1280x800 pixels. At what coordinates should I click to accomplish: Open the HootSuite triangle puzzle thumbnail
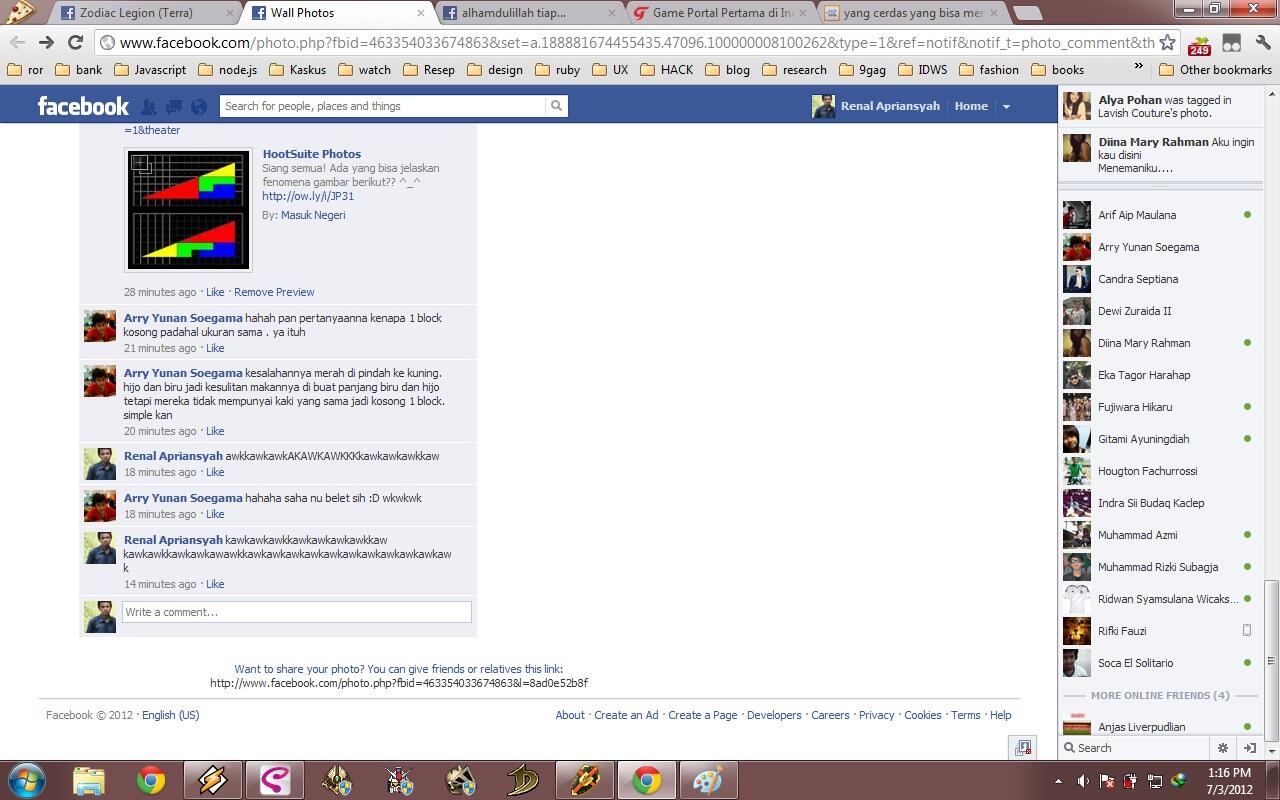(x=188, y=210)
